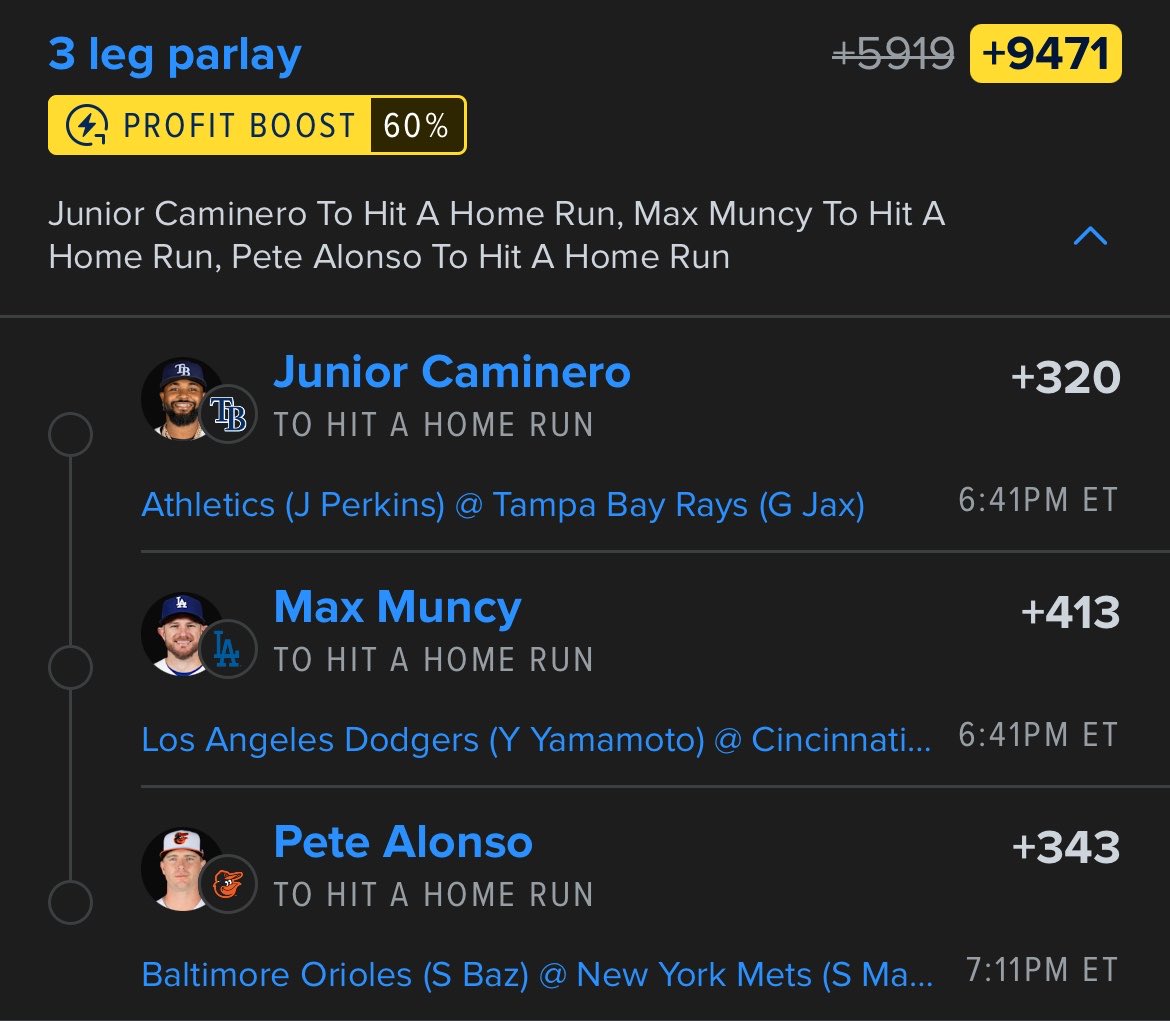Open Pete Alonso's player headshot
1170x1021 pixels.
[181, 869]
